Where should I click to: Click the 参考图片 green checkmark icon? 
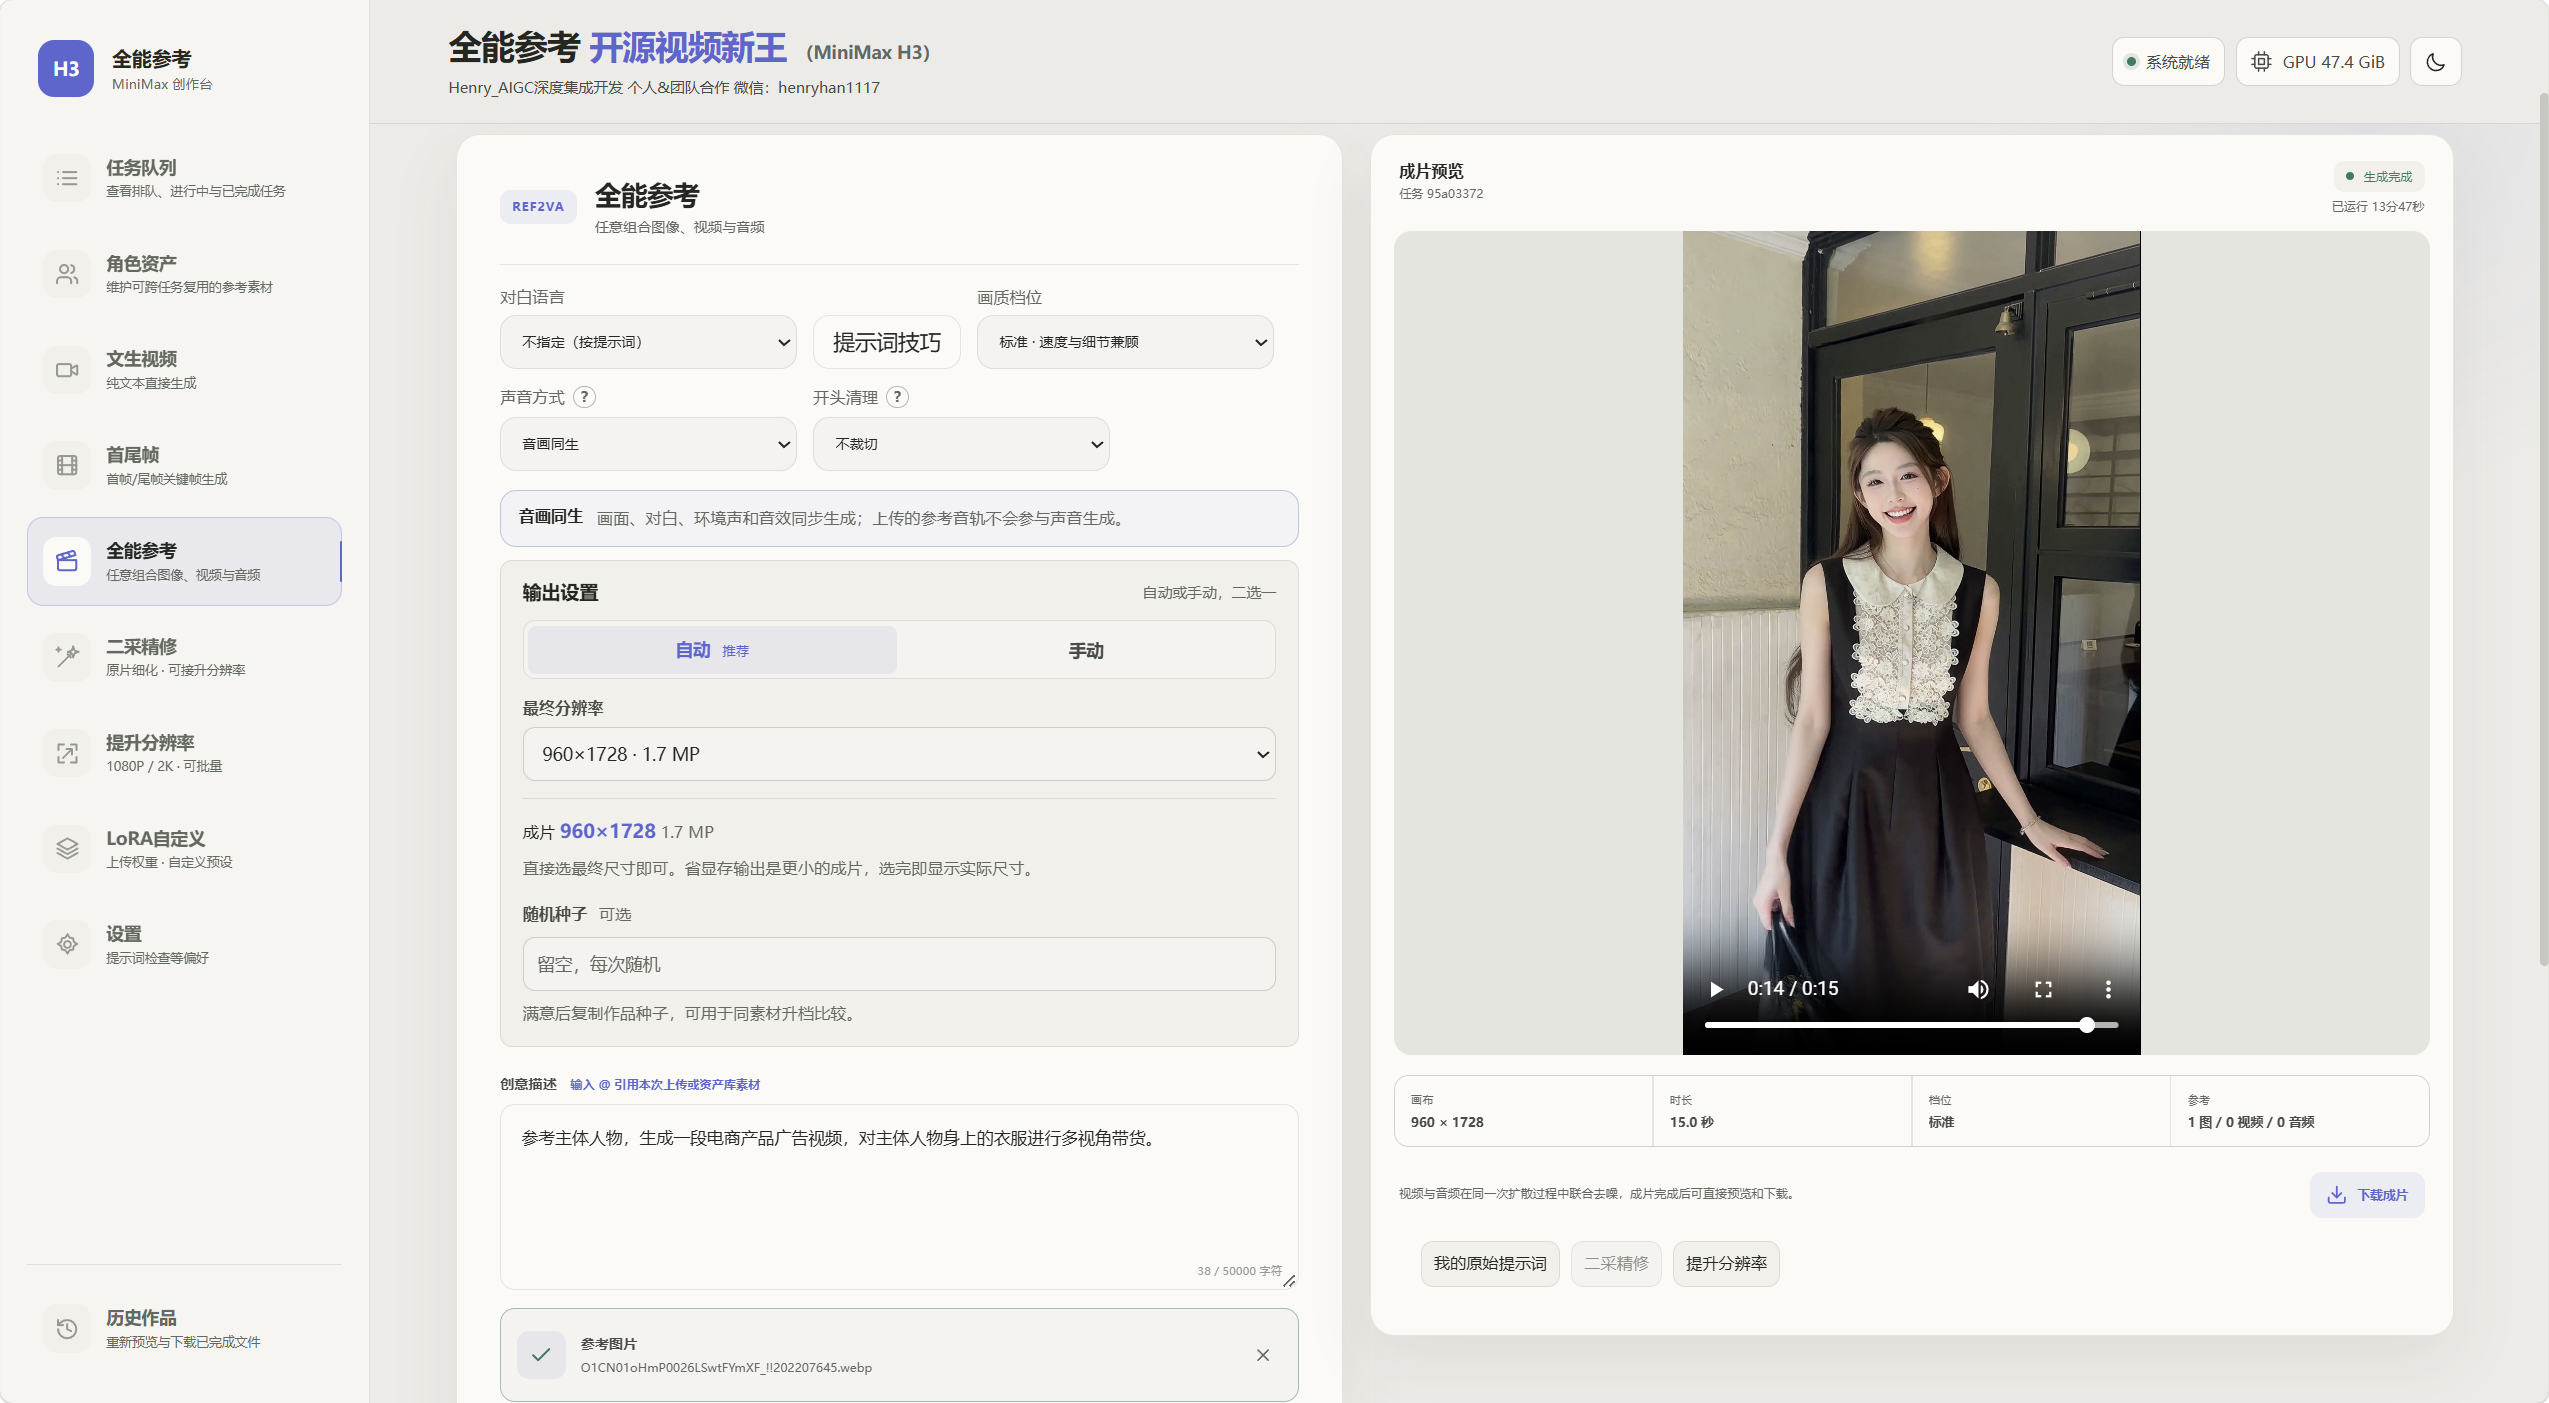541,1355
